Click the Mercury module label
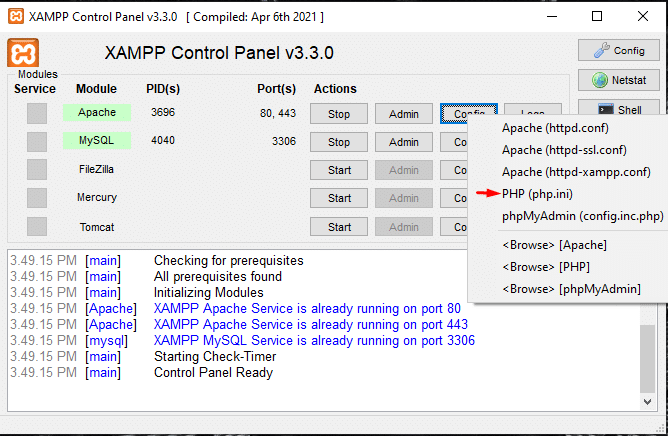The image size is (668, 436). click(97, 197)
